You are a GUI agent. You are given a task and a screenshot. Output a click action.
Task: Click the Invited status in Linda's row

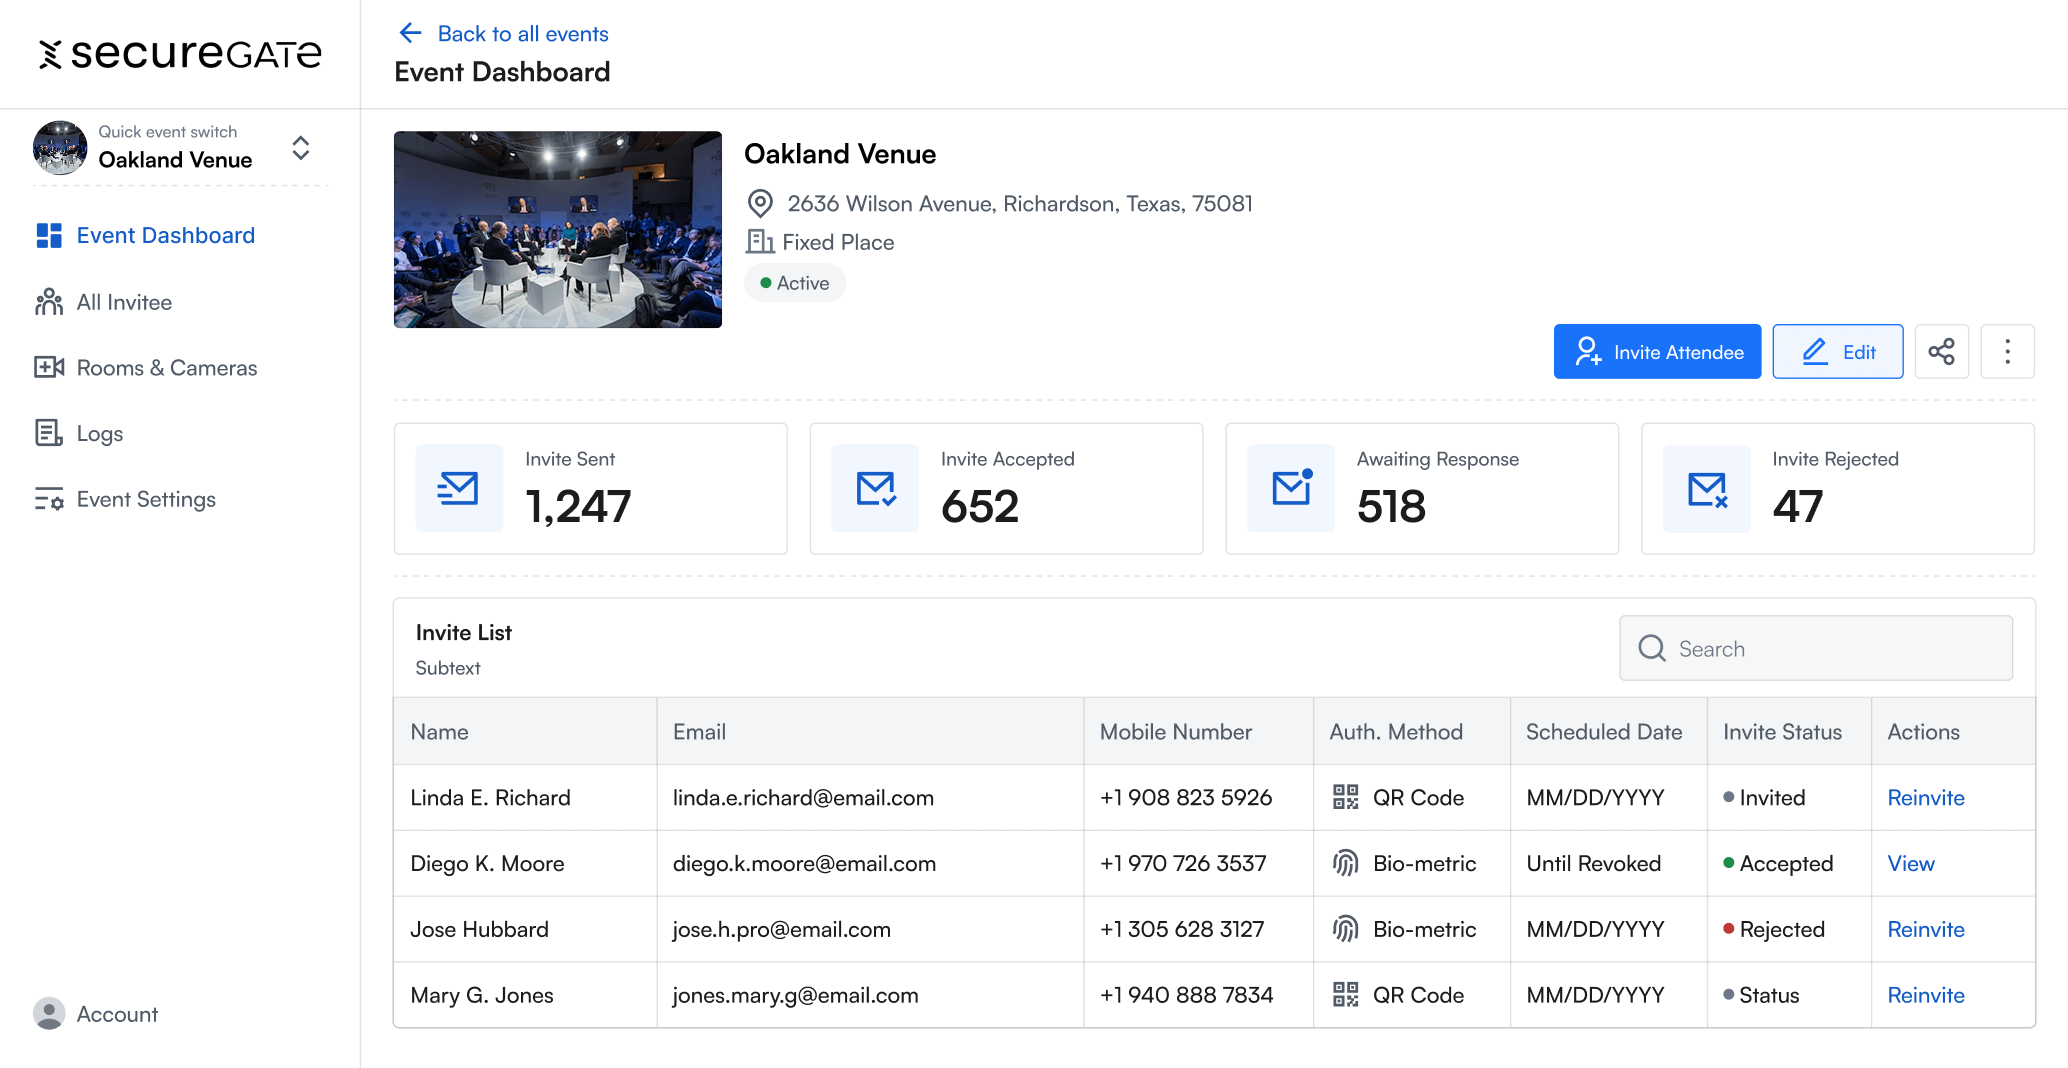click(x=1764, y=798)
